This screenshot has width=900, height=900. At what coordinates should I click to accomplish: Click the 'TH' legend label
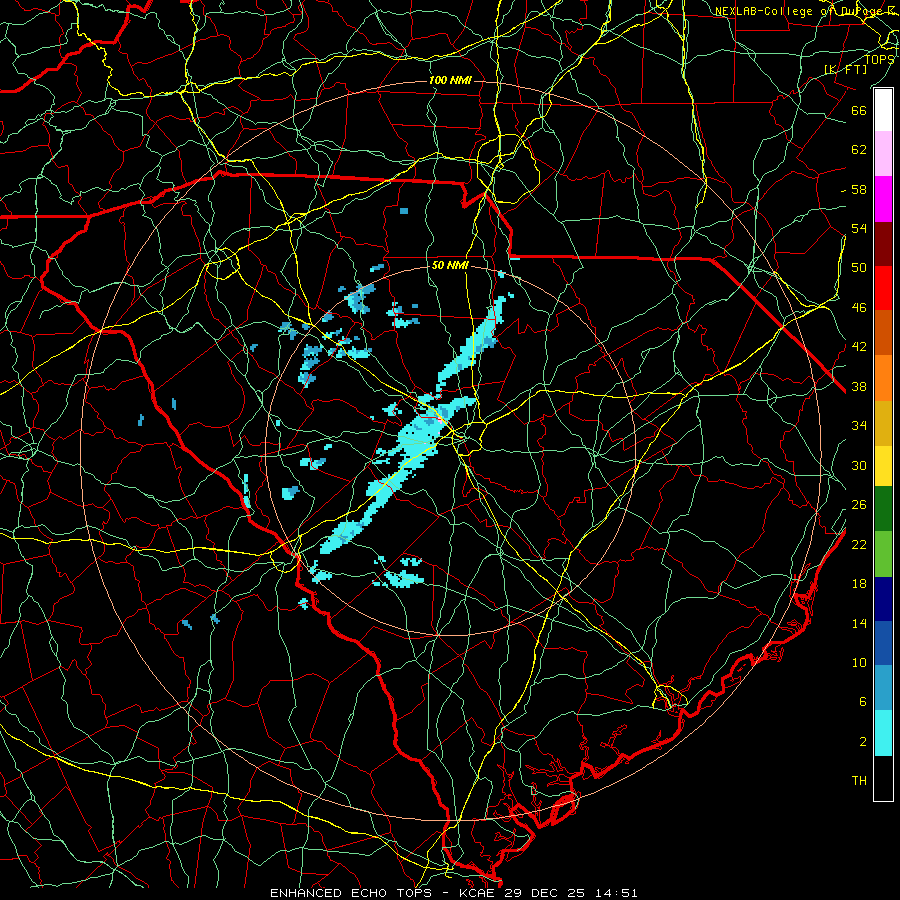coord(859,781)
